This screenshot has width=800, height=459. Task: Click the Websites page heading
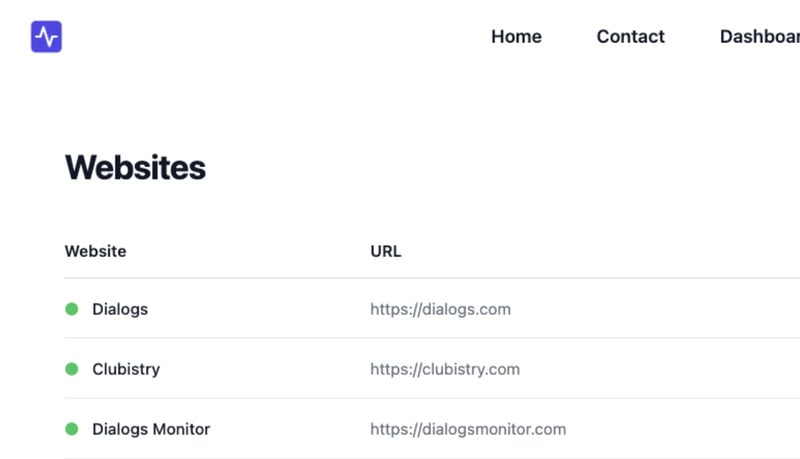pos(135,168)
